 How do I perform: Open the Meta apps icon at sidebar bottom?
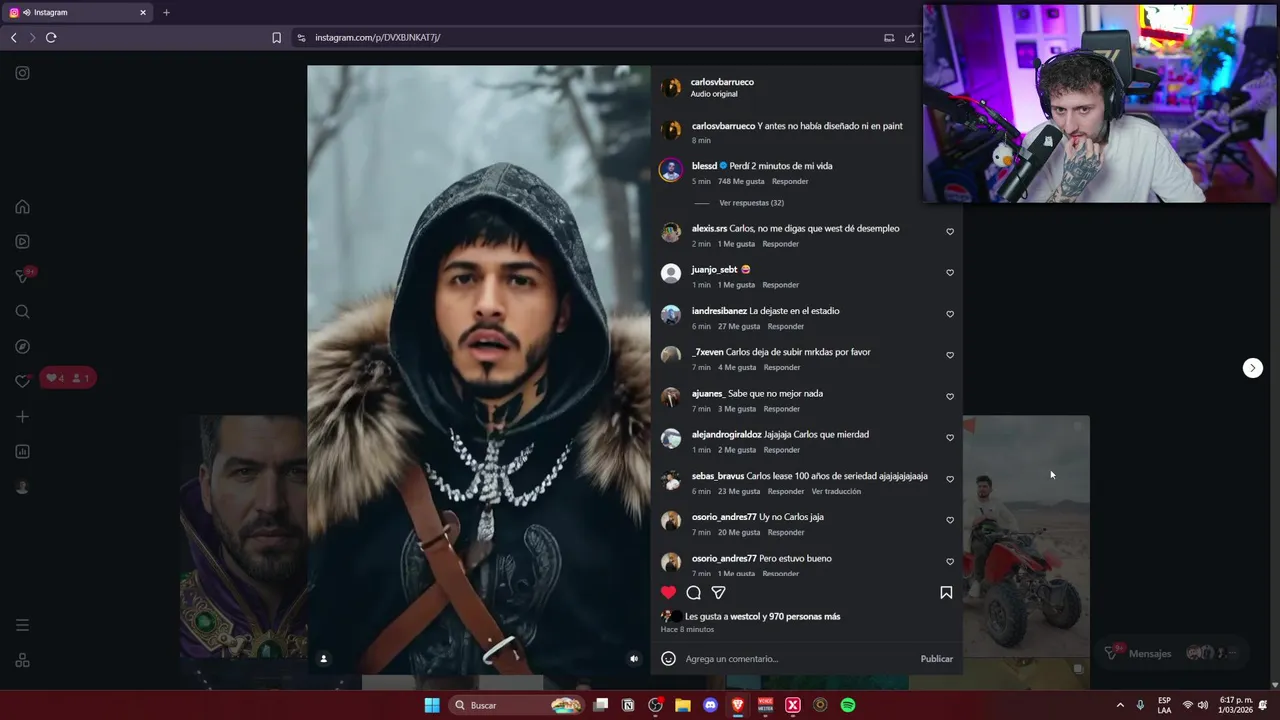click(x=22, y=660)
